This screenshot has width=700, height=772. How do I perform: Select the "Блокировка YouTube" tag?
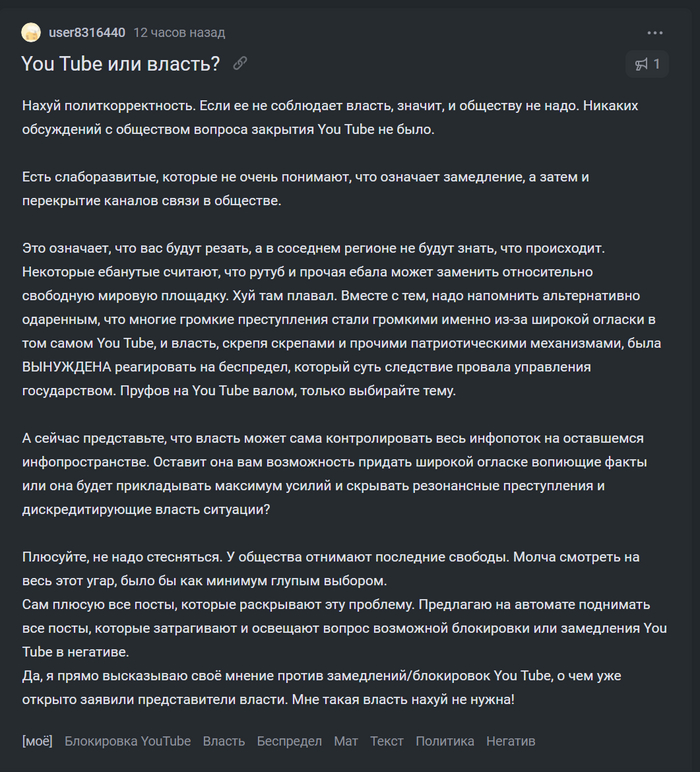(128, 741)
